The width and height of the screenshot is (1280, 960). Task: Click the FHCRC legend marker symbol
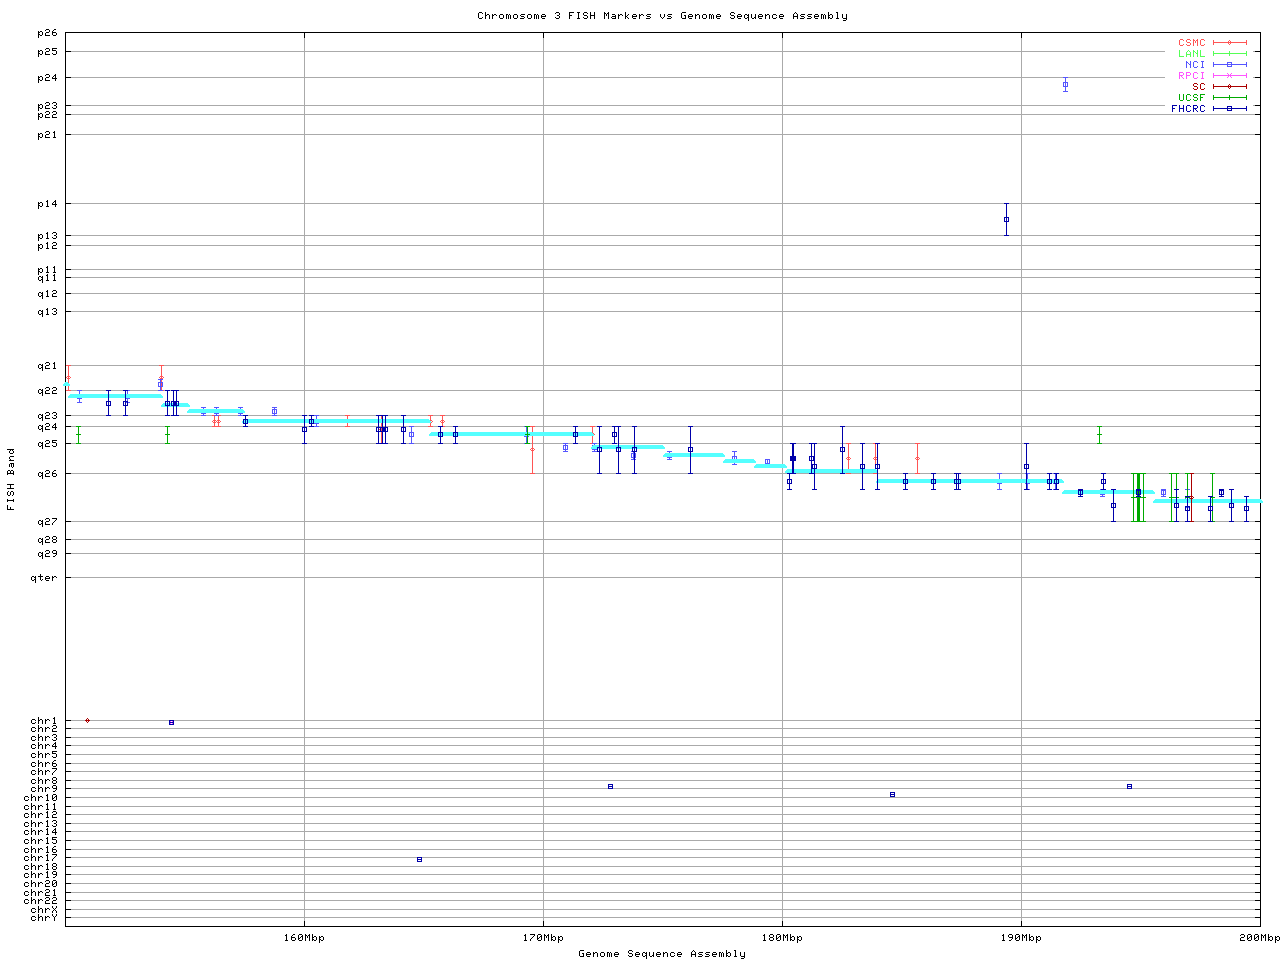pyautogui.click(x=1229, y=108)
